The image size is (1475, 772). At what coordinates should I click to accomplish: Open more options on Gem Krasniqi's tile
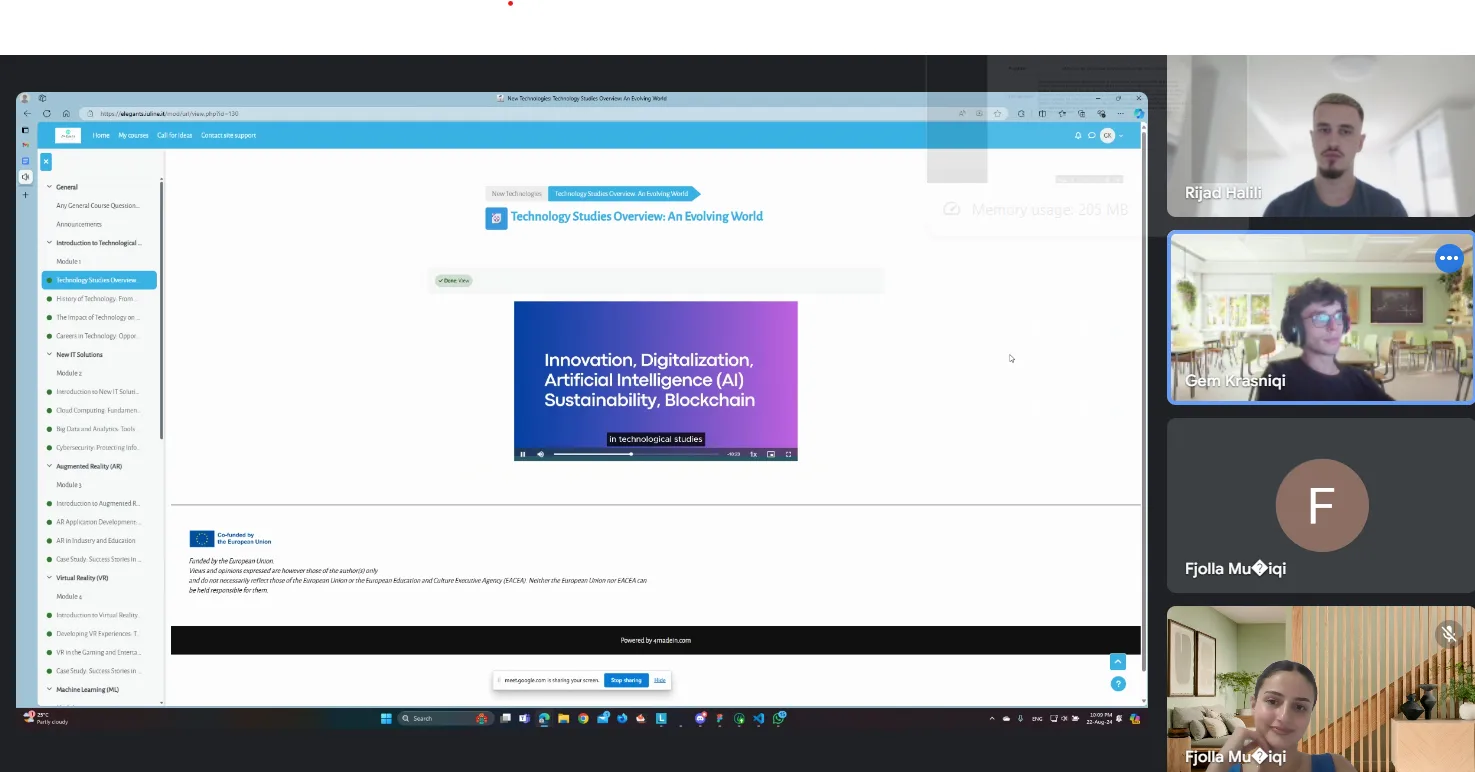click(1448, 258)
